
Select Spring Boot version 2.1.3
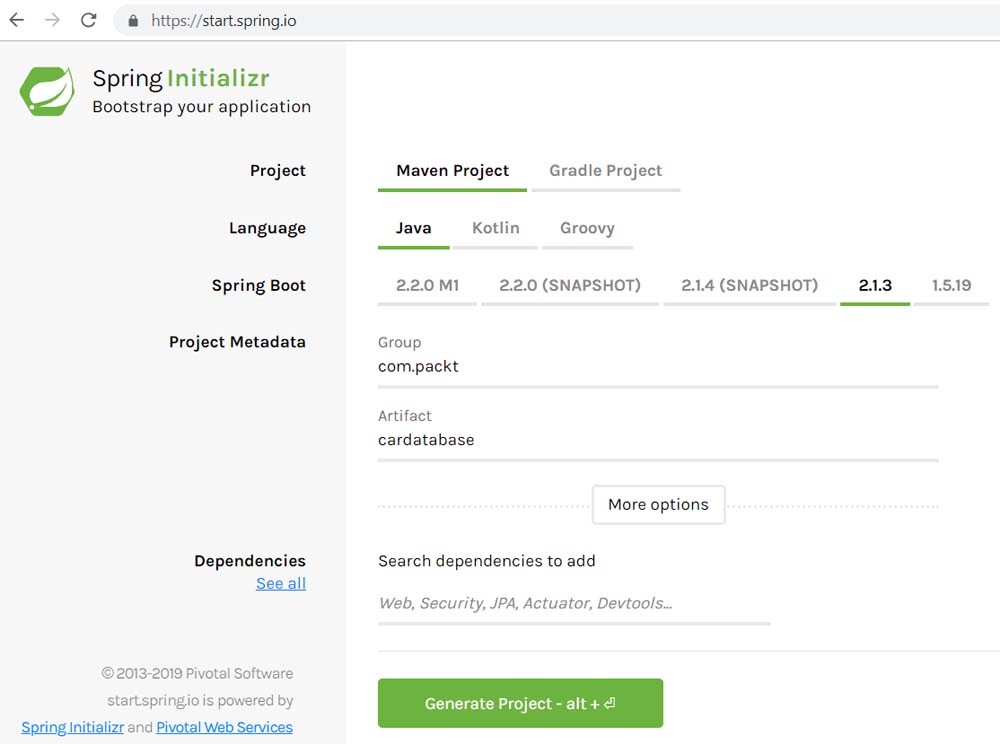875,285
